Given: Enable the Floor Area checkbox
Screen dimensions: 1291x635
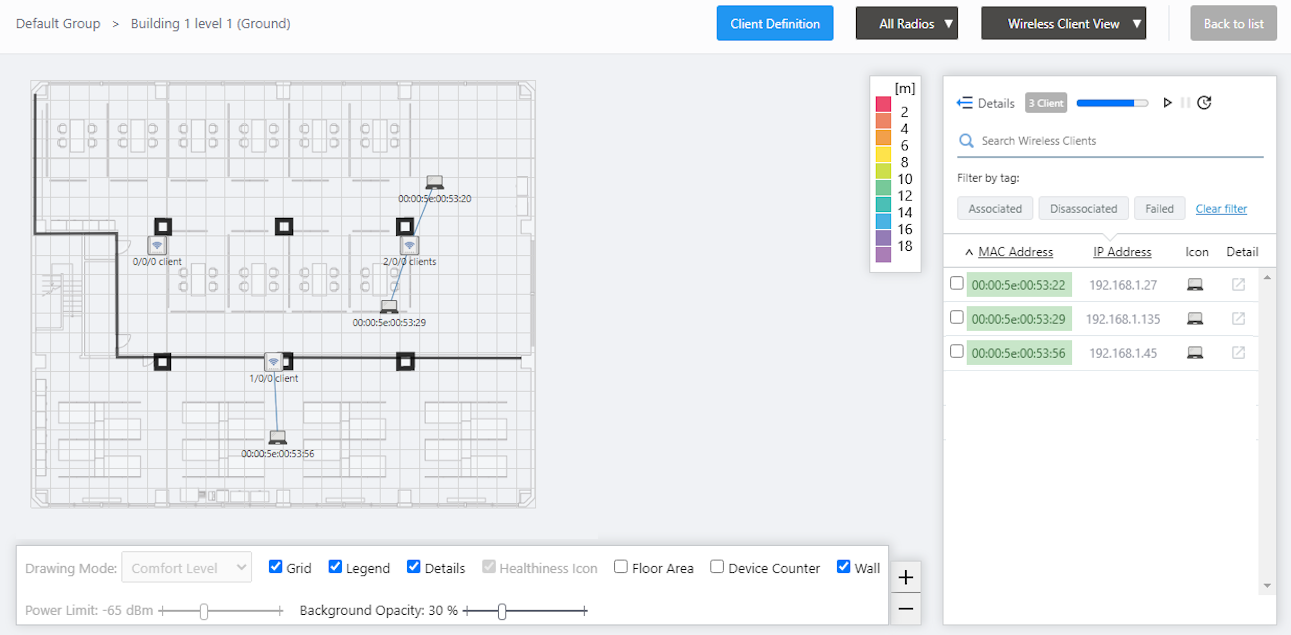Looking at the screenshot, I should coord(621,567).
